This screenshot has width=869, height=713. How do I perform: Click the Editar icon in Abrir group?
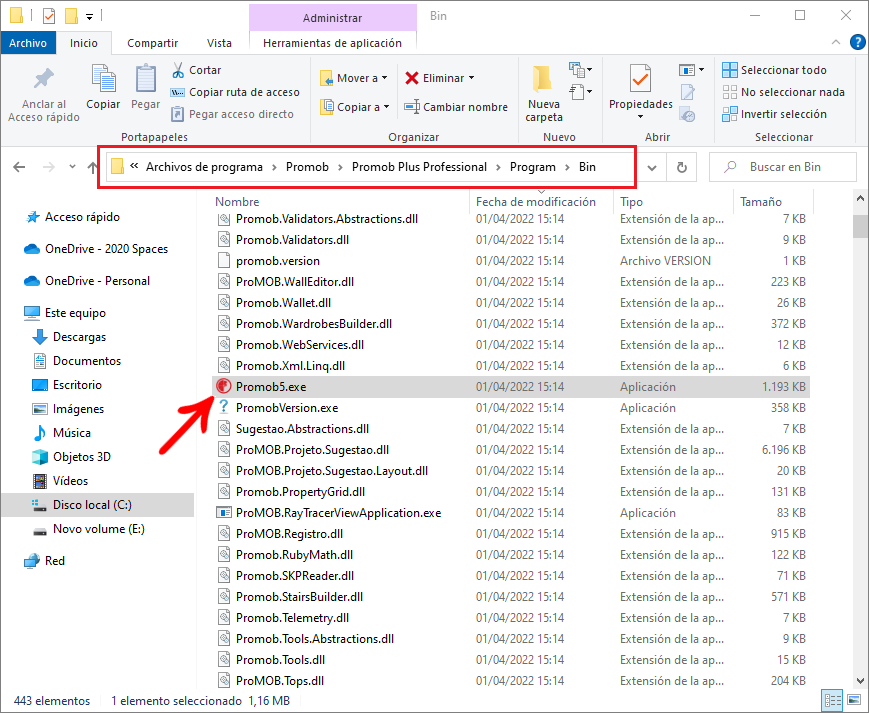point(687,92)
